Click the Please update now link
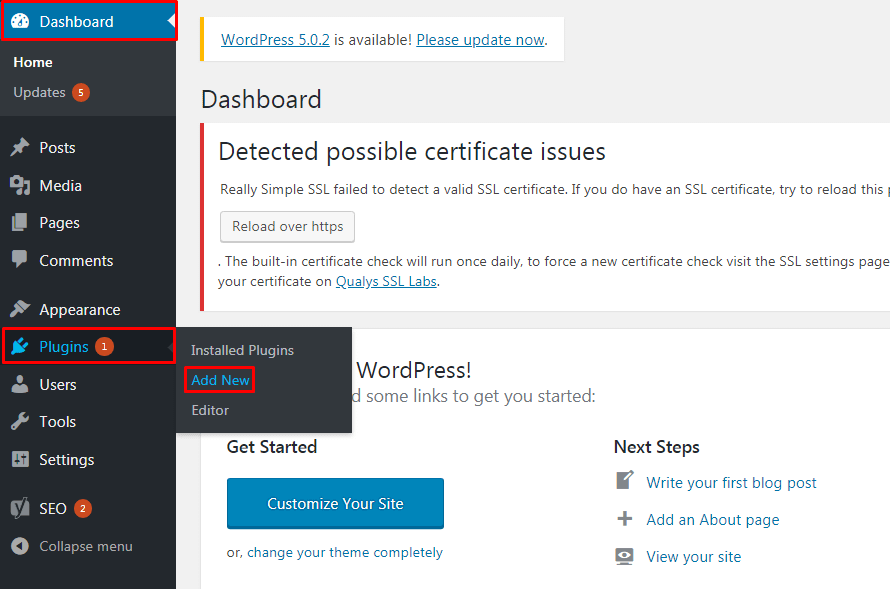Image resolution: width=890 pixels, height=589 pixels. point(480,40)
